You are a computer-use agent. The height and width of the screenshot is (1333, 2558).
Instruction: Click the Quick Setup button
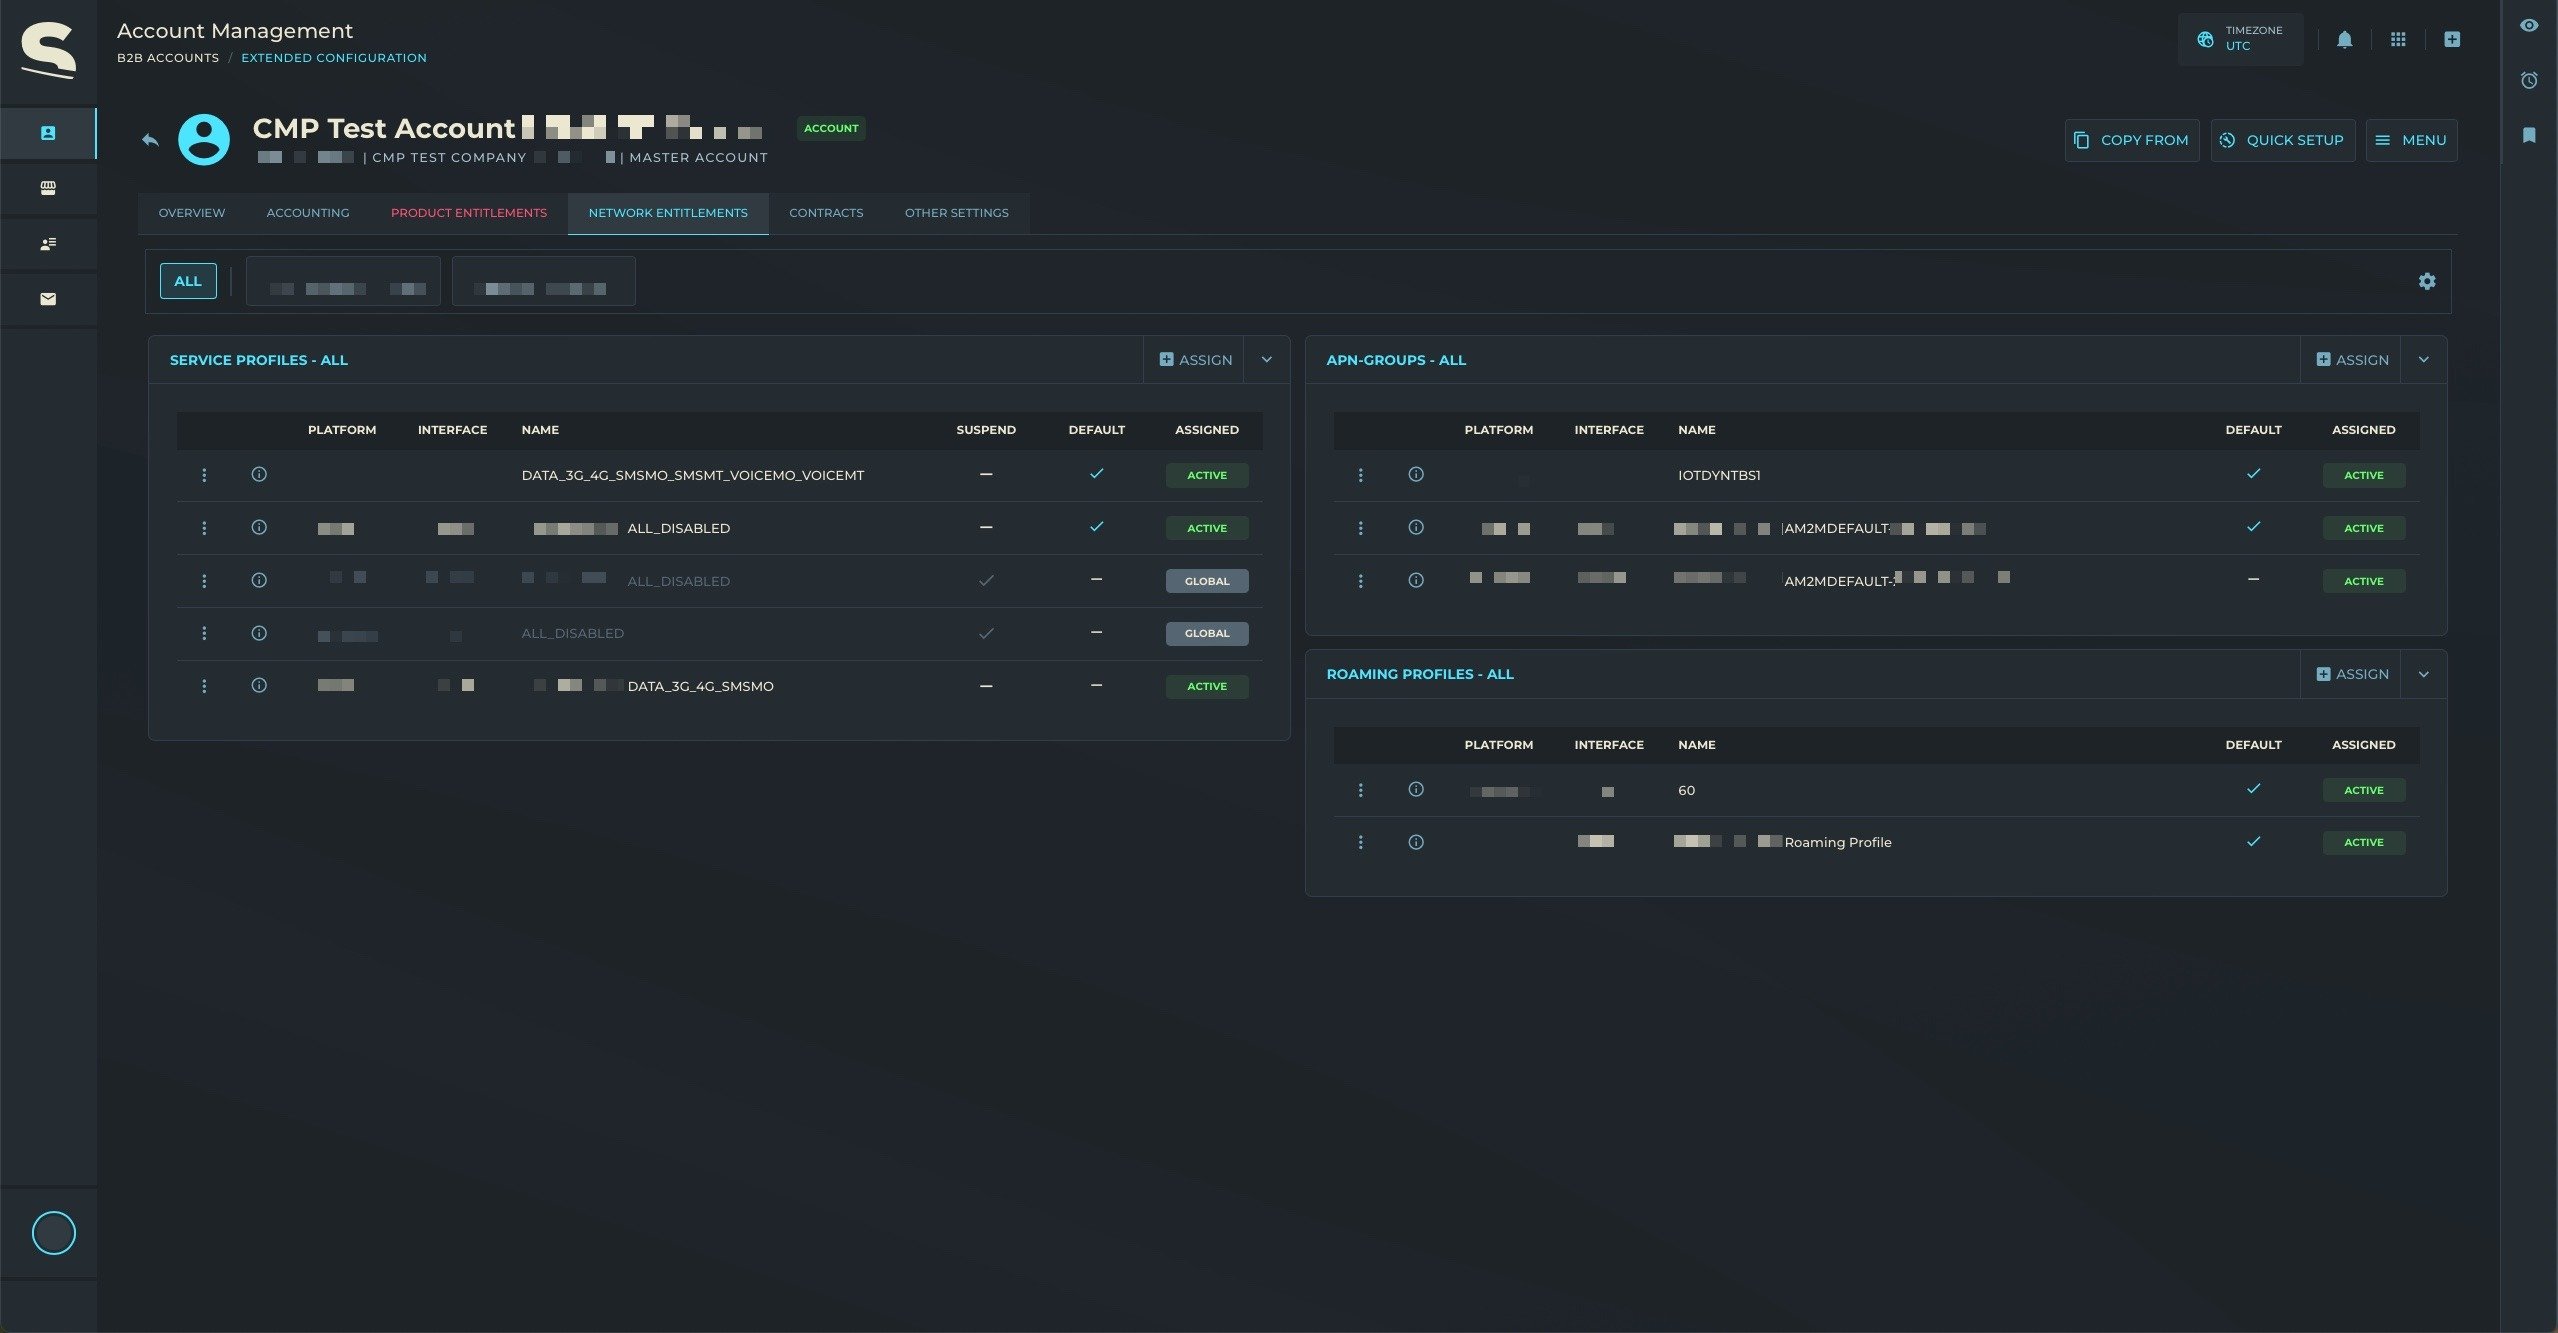[x=2282, y=141]
